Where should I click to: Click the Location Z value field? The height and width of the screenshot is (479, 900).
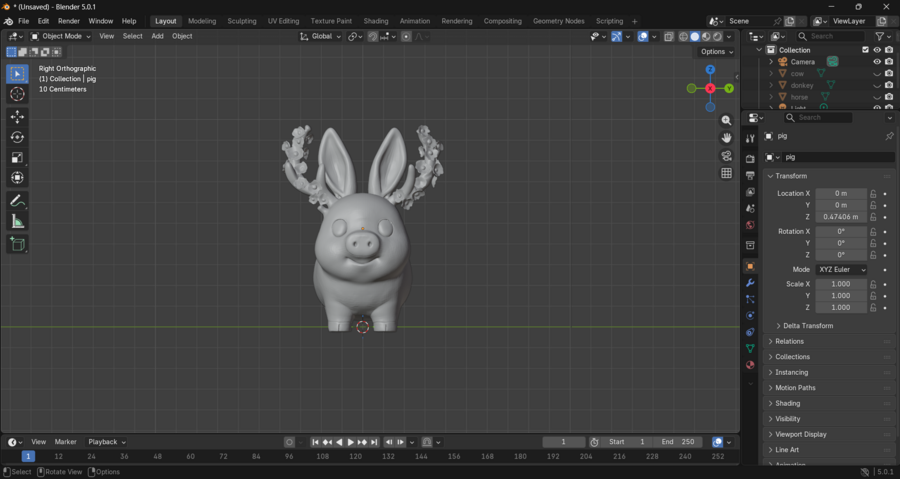coord(840,217)
